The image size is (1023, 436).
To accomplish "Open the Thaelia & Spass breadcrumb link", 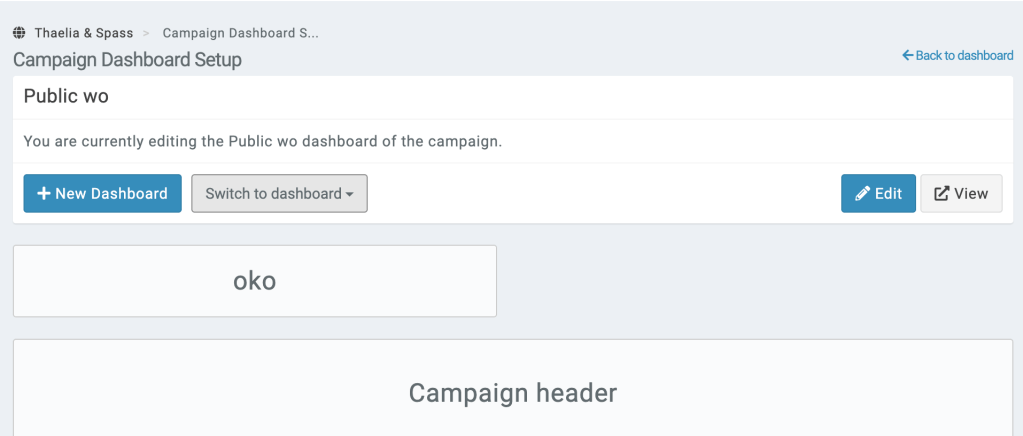I will coord(83,33).
